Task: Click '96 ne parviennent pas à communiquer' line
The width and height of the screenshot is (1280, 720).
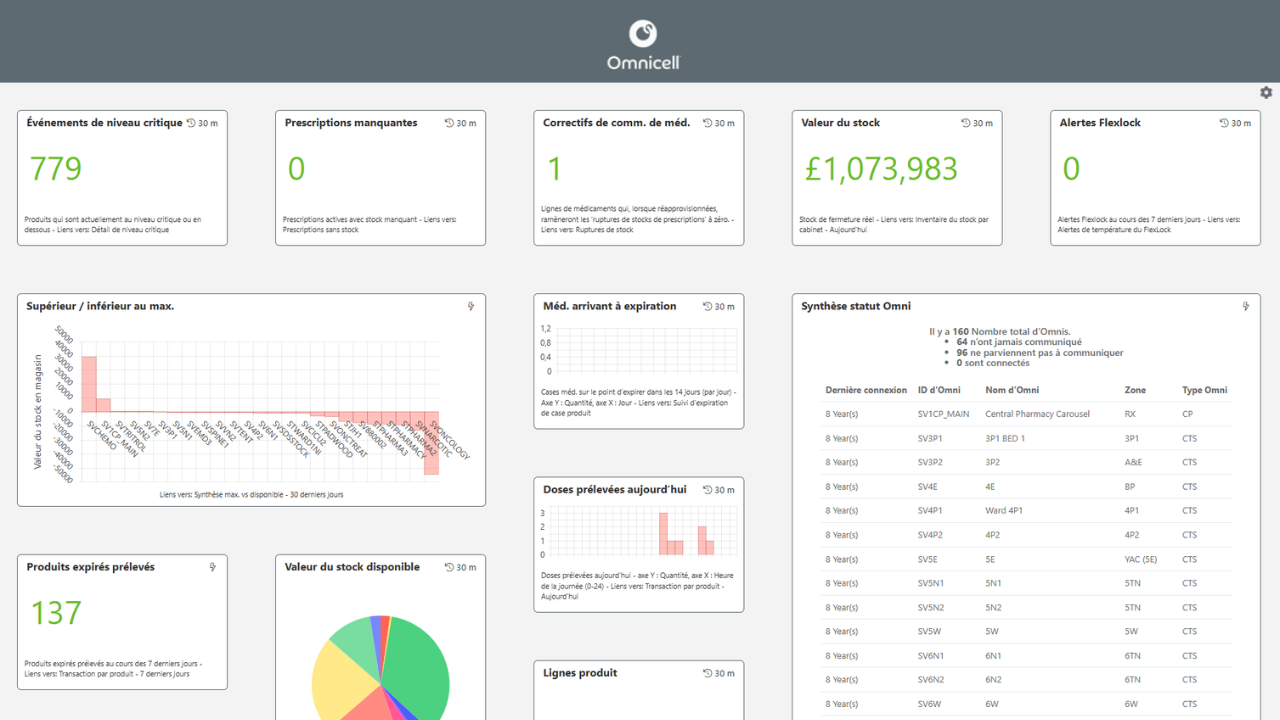Action: pyautogui.click(x=1039, y=353)
